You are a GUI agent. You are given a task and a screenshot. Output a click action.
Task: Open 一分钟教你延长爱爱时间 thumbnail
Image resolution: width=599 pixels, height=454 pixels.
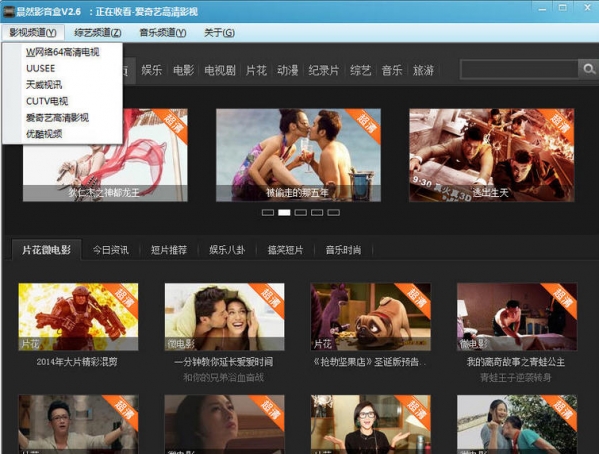point(225,317)
